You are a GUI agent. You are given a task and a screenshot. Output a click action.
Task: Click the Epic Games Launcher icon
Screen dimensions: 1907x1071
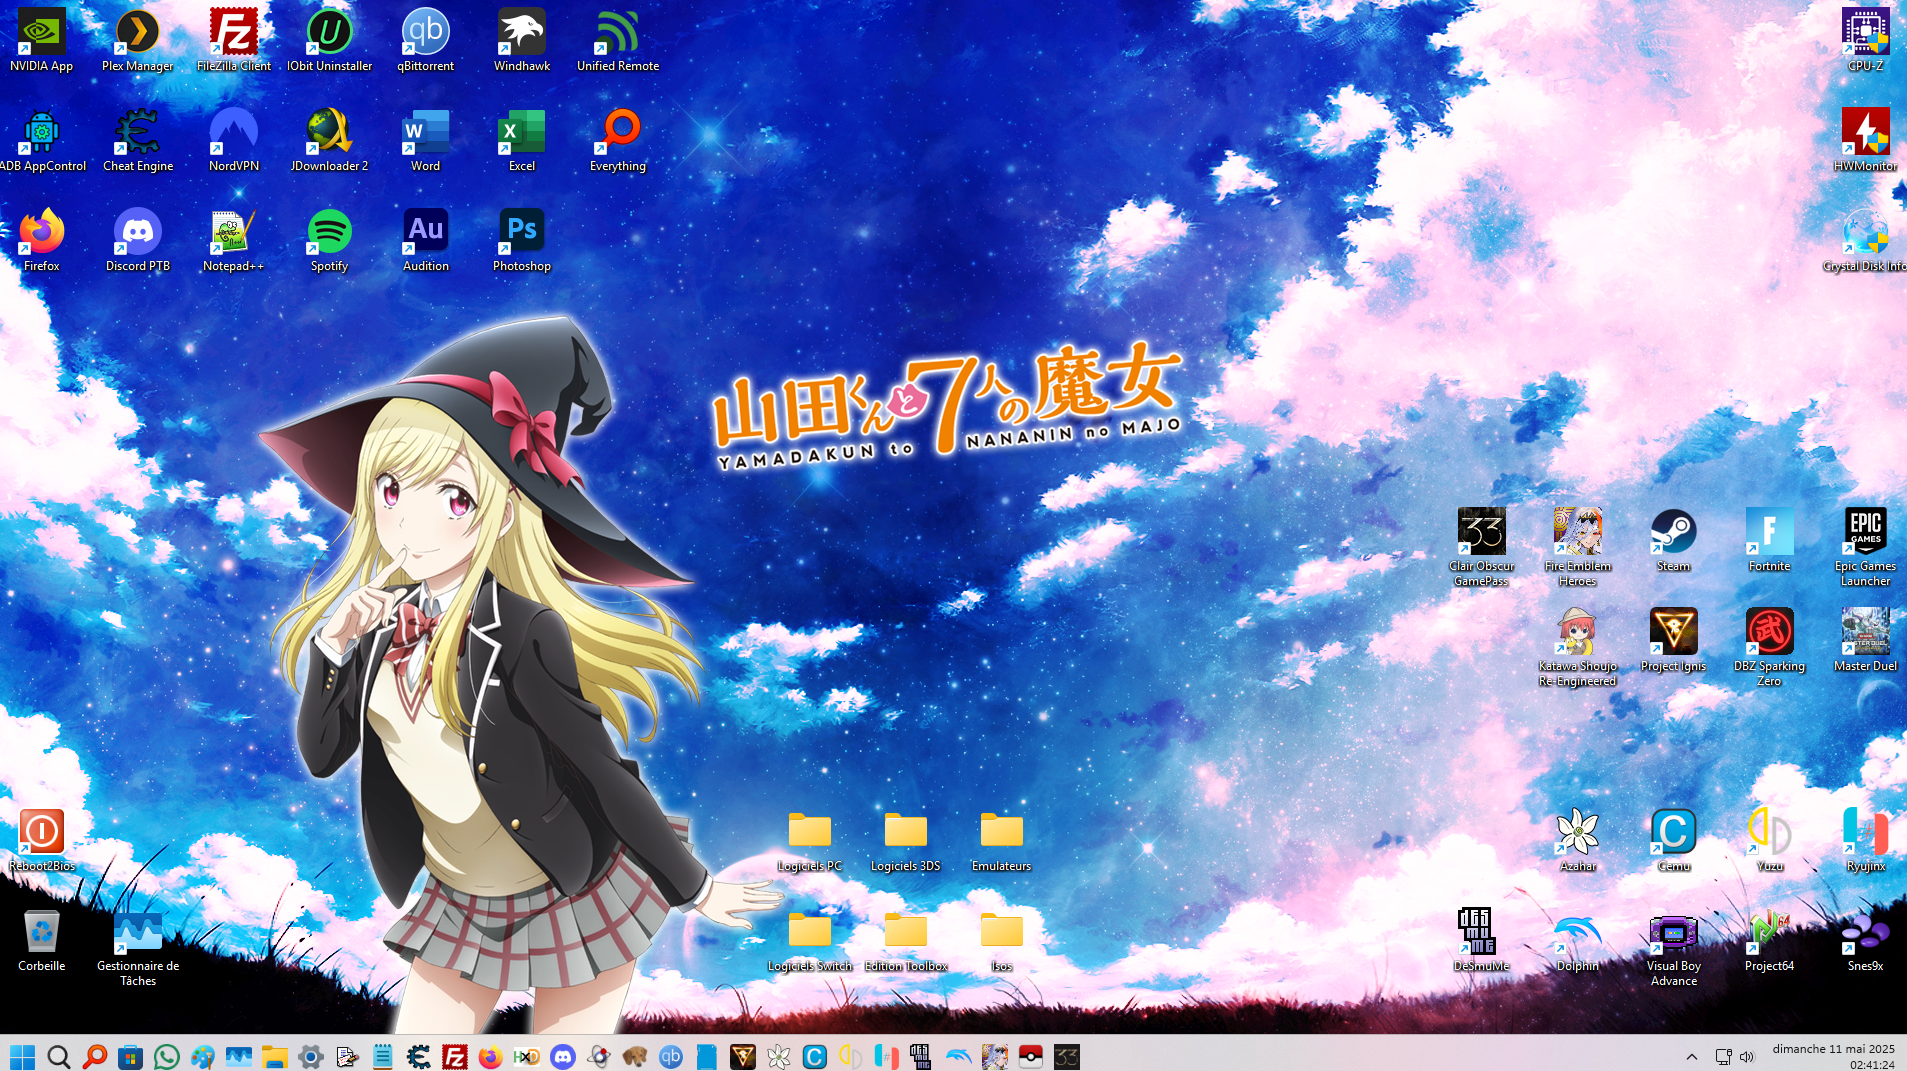(1866, 547)
